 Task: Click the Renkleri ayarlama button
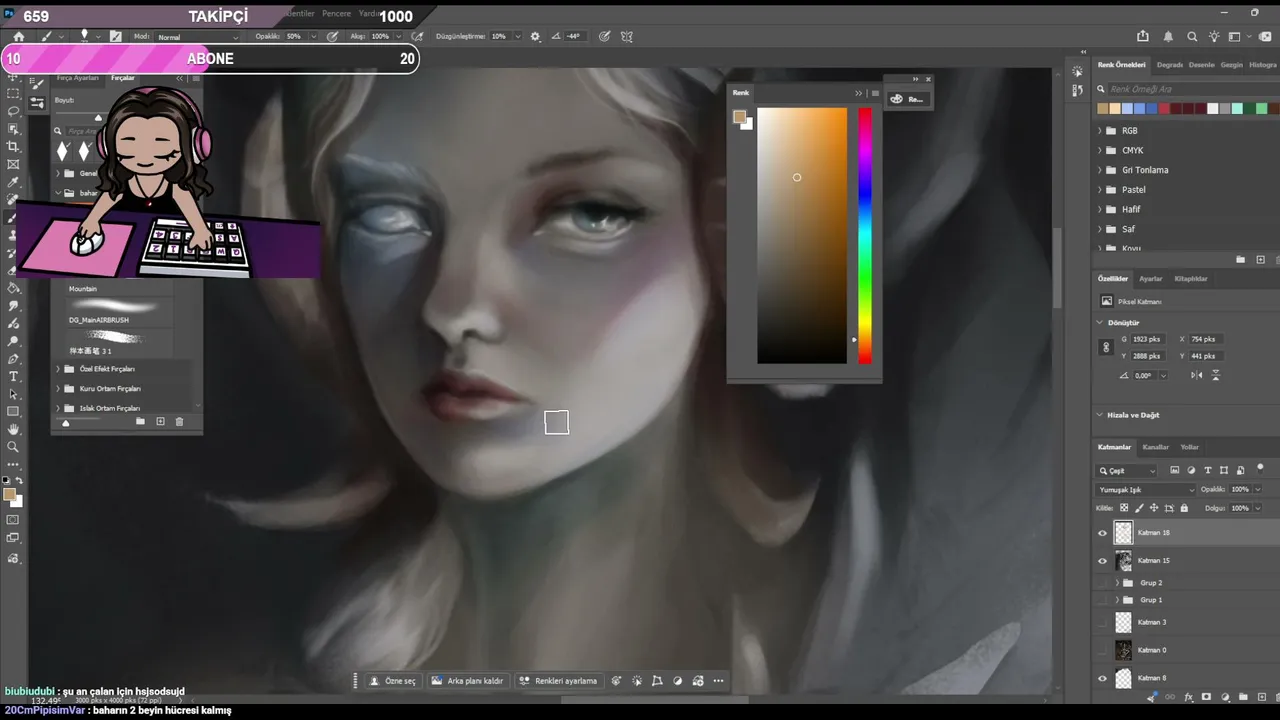558,681
